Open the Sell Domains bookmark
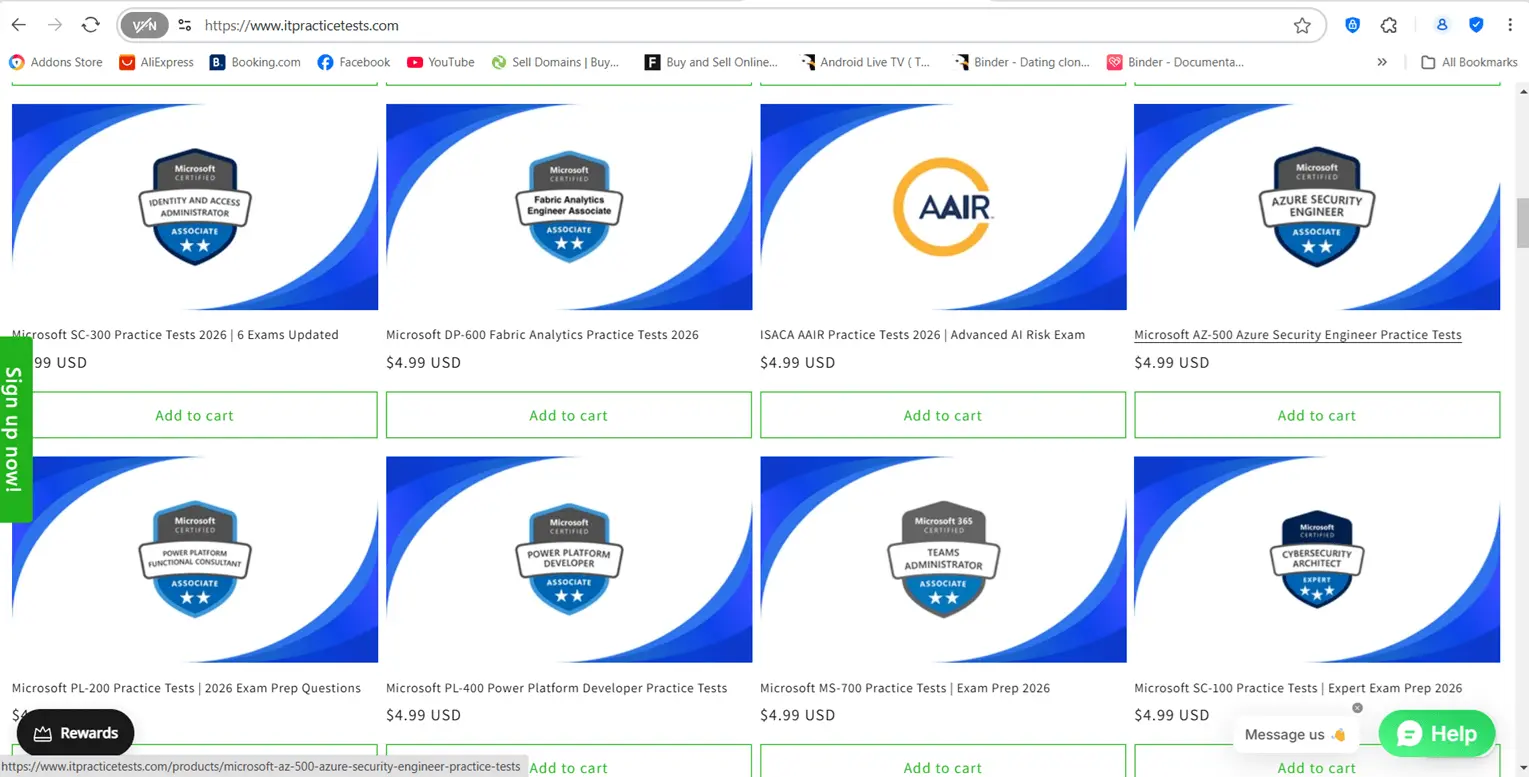The width and height of the screenshot is (1529, 777). coord(555,62)
